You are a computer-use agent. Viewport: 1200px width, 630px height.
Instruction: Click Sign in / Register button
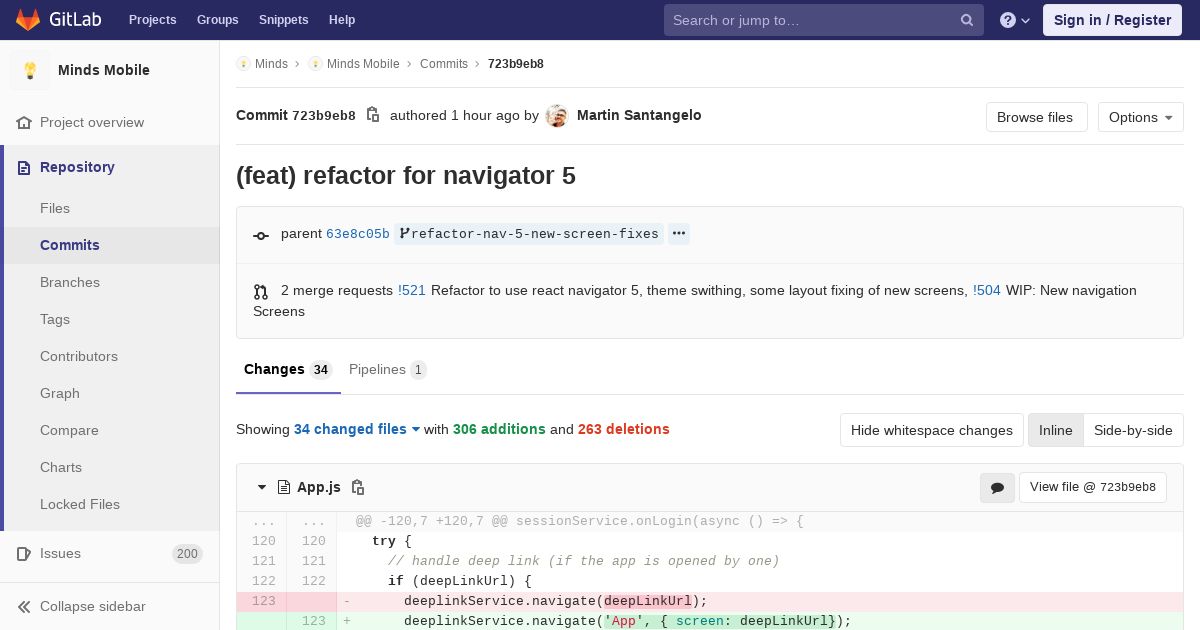[x=1112, y=20]
